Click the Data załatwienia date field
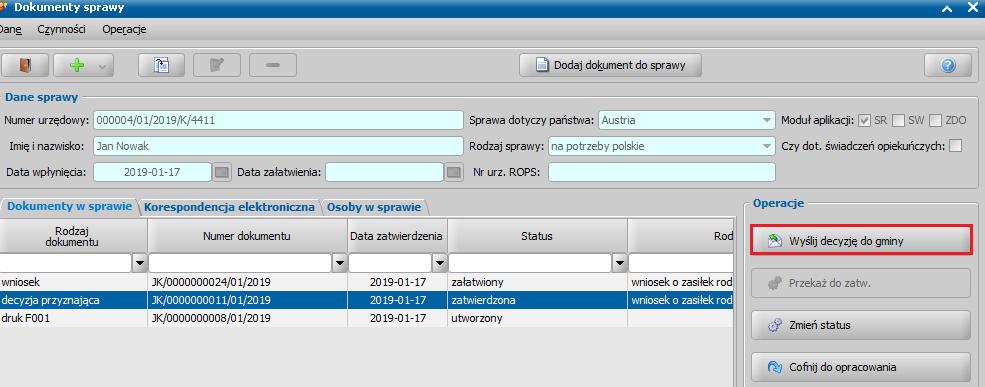 pyautogui.click(x=384, y=172)
